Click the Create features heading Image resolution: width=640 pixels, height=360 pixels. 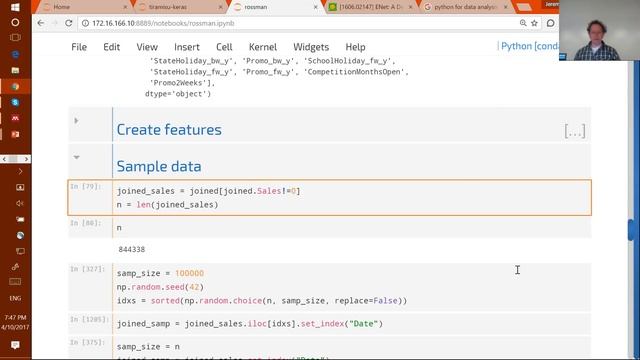click(169, 130)
